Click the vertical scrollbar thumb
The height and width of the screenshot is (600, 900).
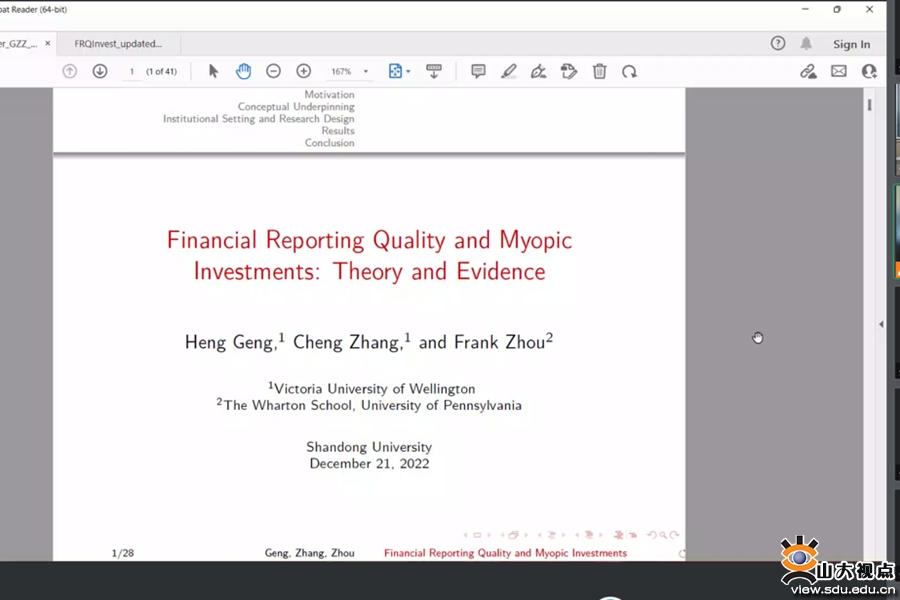(x=870, y=104)
